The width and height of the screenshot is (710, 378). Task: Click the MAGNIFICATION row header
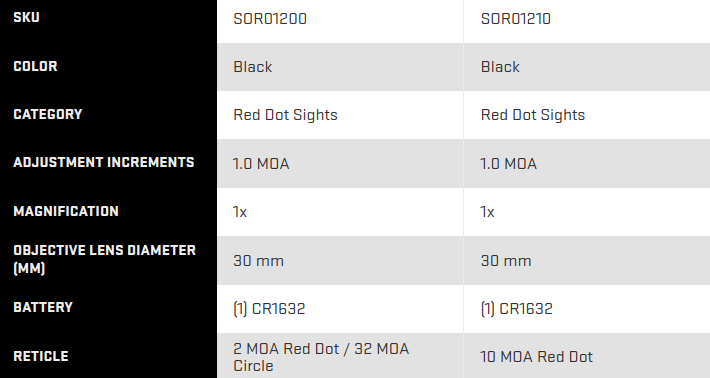[x=66, y=211]
